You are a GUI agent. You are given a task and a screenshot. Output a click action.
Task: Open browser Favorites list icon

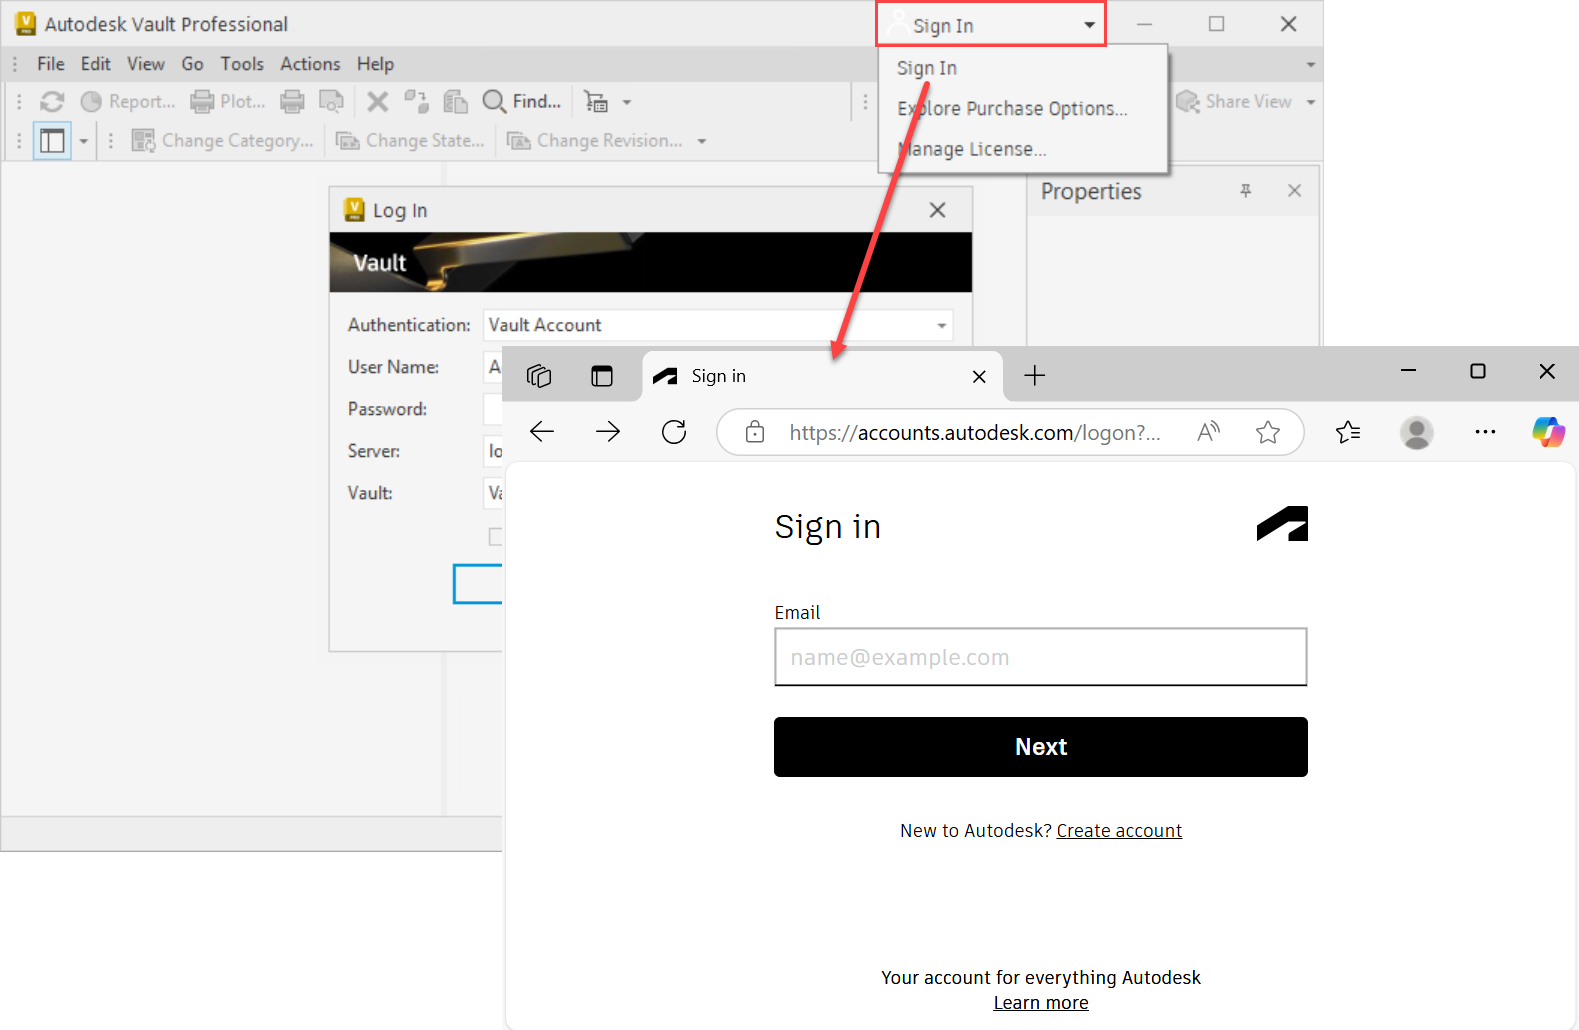tap(1348, 432)
